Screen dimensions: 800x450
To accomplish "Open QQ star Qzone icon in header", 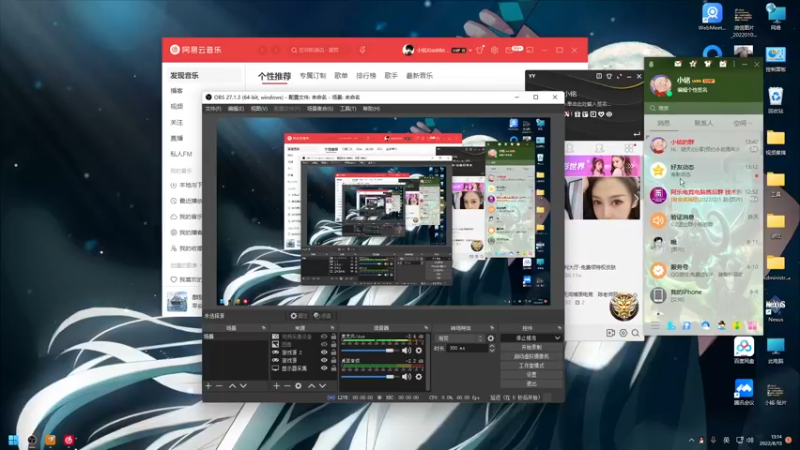I will pos(693,64).
